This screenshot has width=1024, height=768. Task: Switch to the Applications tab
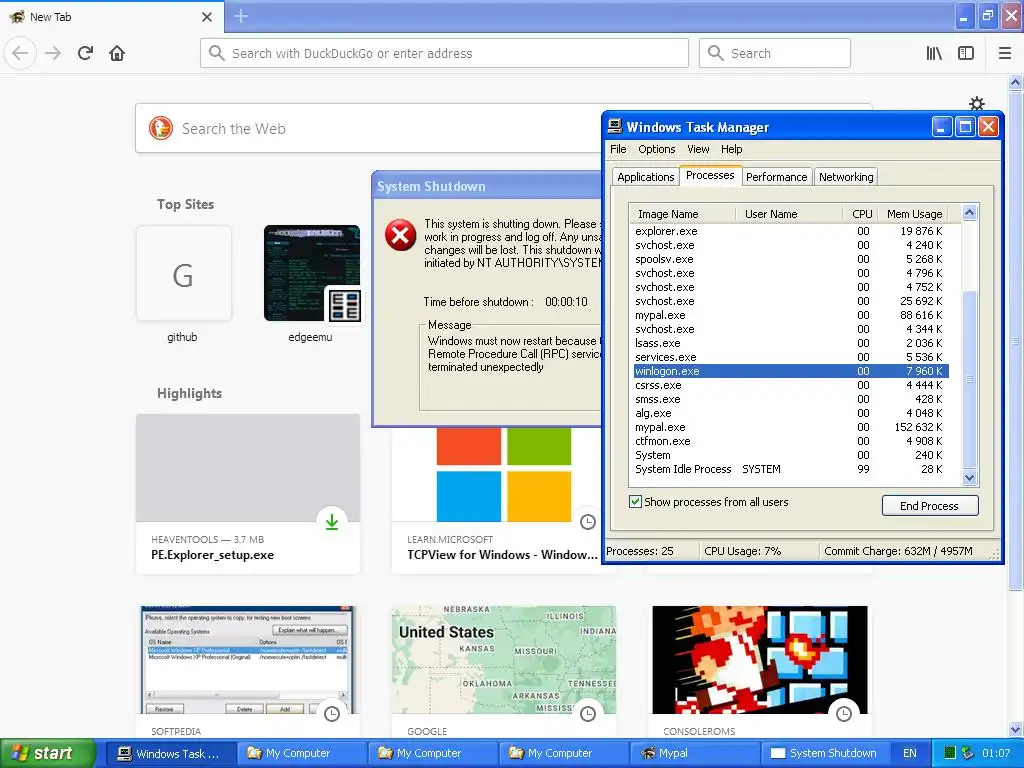click(x=645, y=177)
